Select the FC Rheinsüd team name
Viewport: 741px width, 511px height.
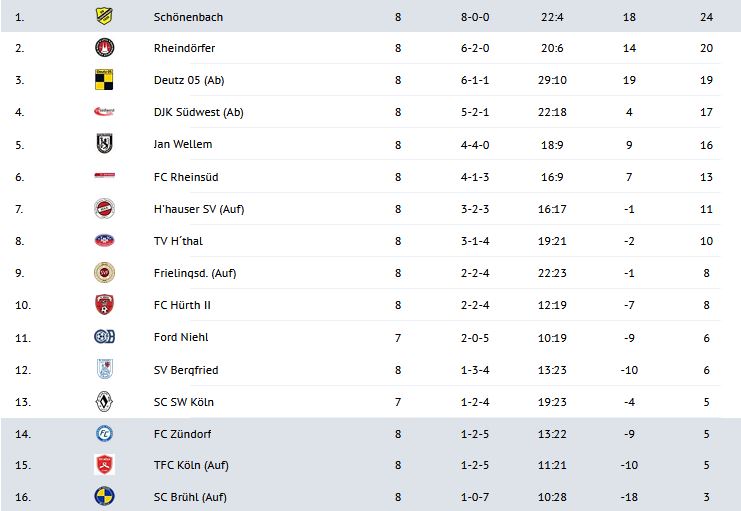click(186, 177)
